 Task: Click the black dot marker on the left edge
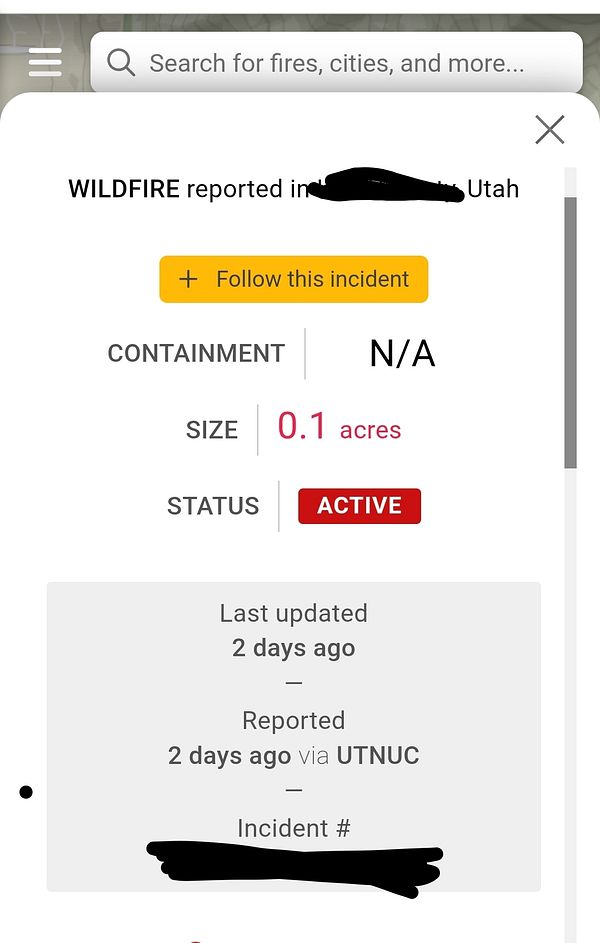[x=26, y=791]
